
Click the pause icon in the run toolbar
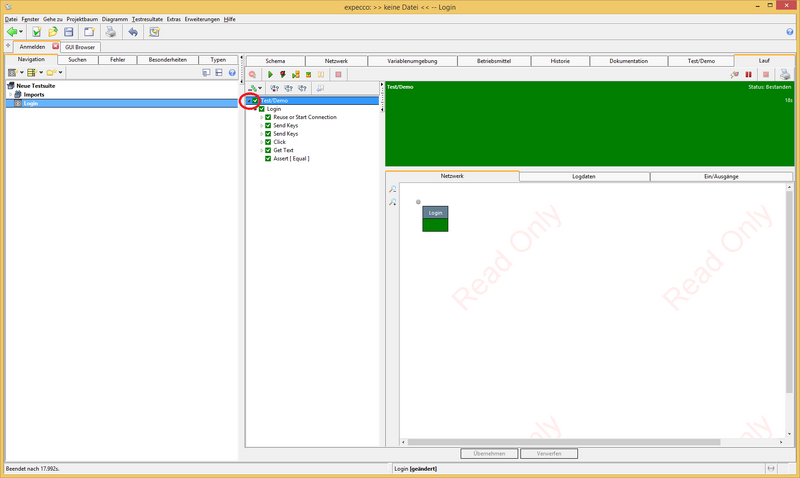click(x=748, y=74)
